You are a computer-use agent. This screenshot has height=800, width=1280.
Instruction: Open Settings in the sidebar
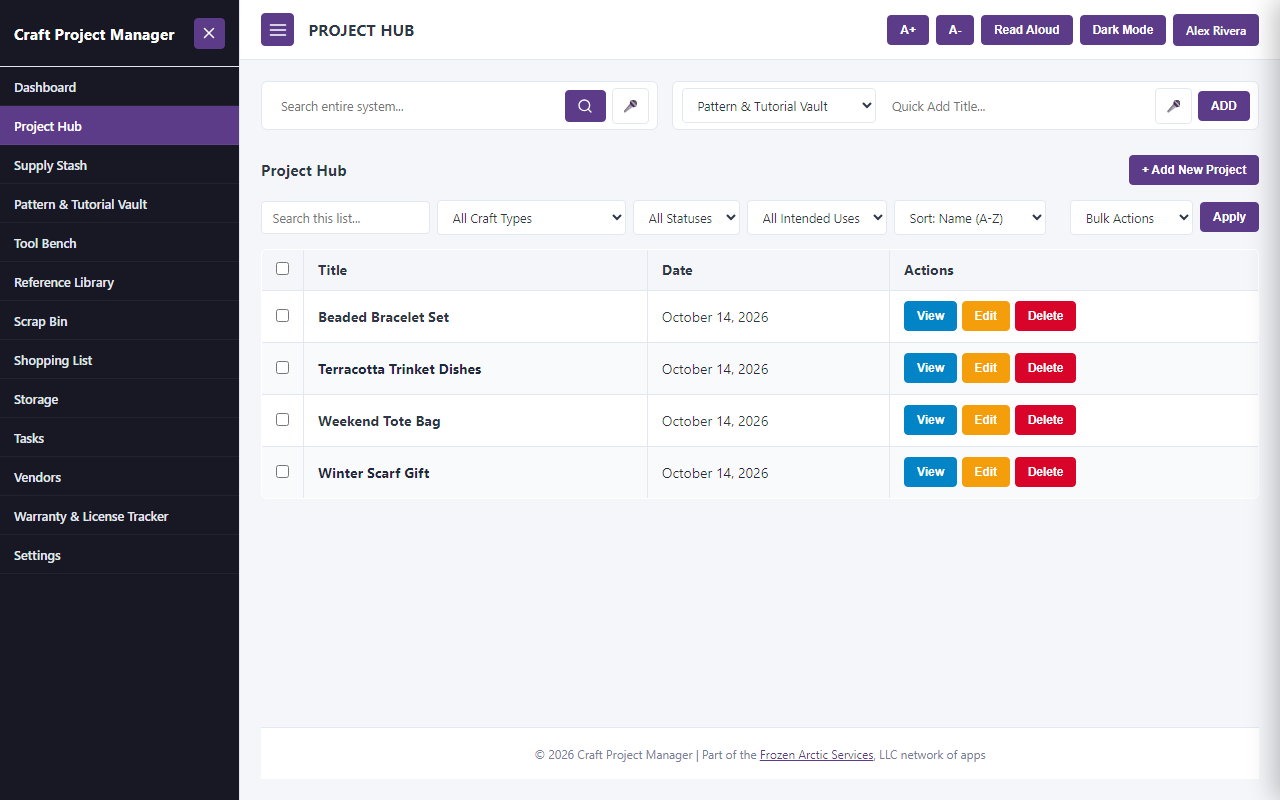[x=119, y=555]
